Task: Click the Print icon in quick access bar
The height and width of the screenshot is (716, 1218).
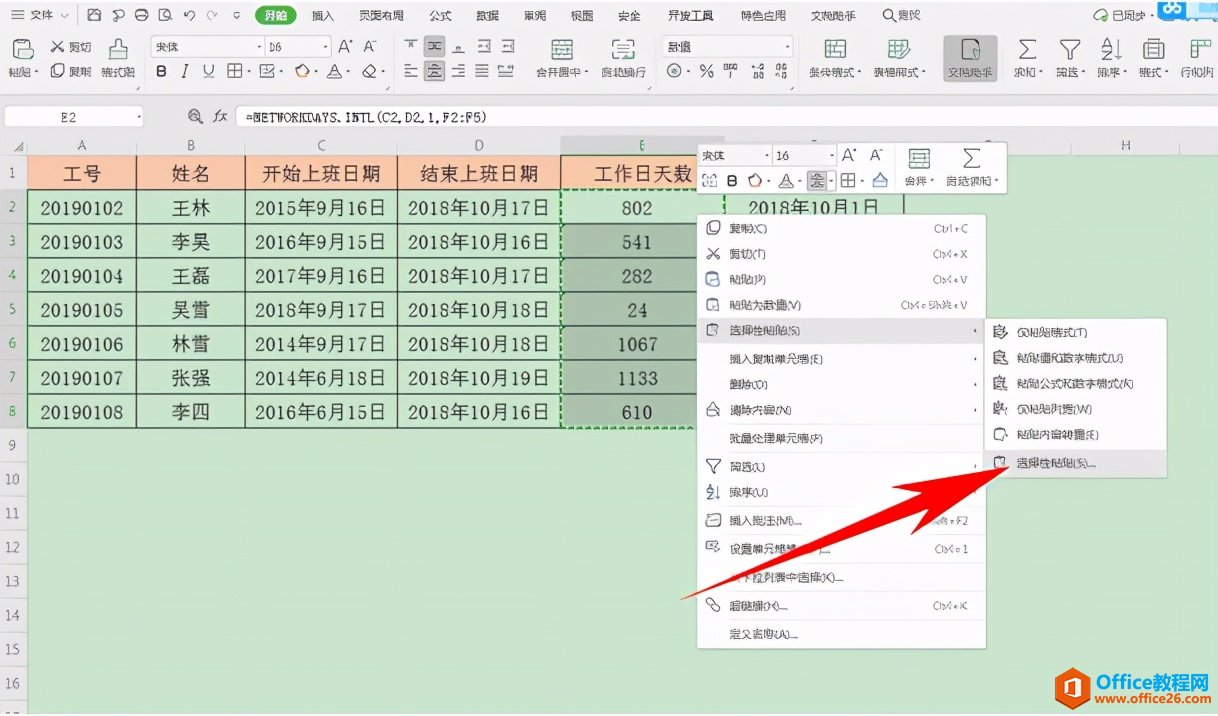Action: (142, 15)
